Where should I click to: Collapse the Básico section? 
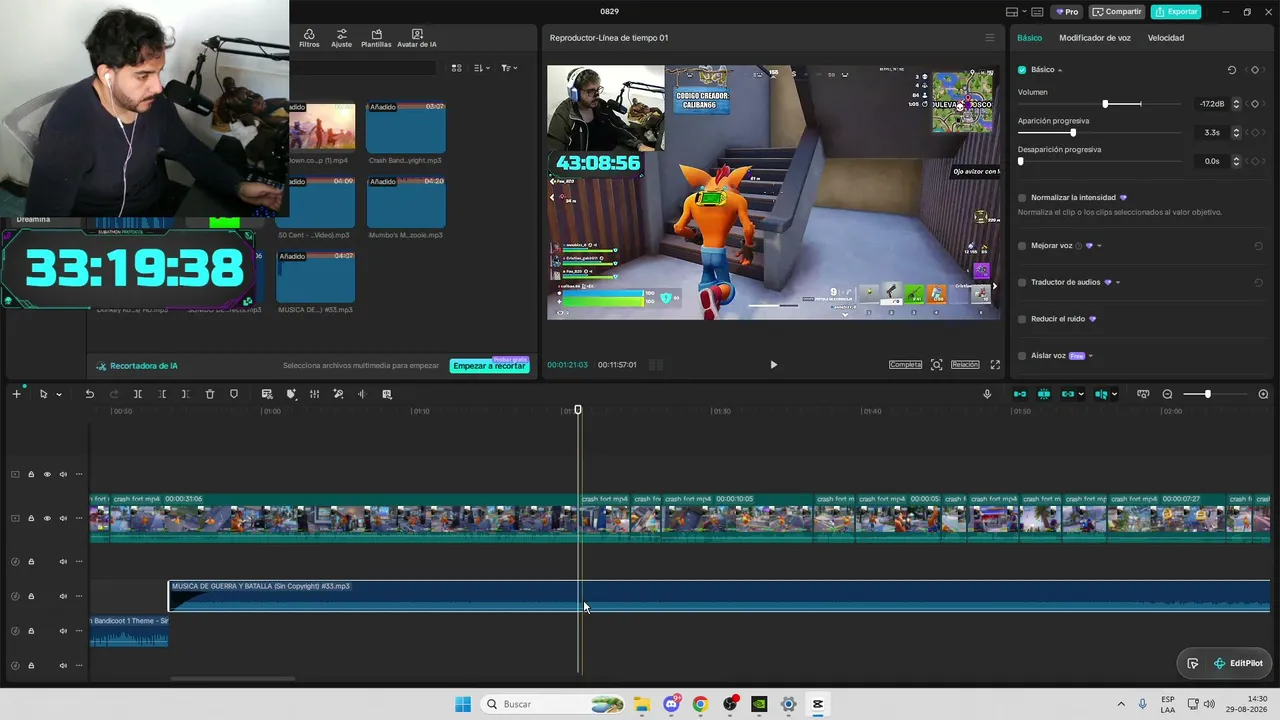pos(1060,70)
